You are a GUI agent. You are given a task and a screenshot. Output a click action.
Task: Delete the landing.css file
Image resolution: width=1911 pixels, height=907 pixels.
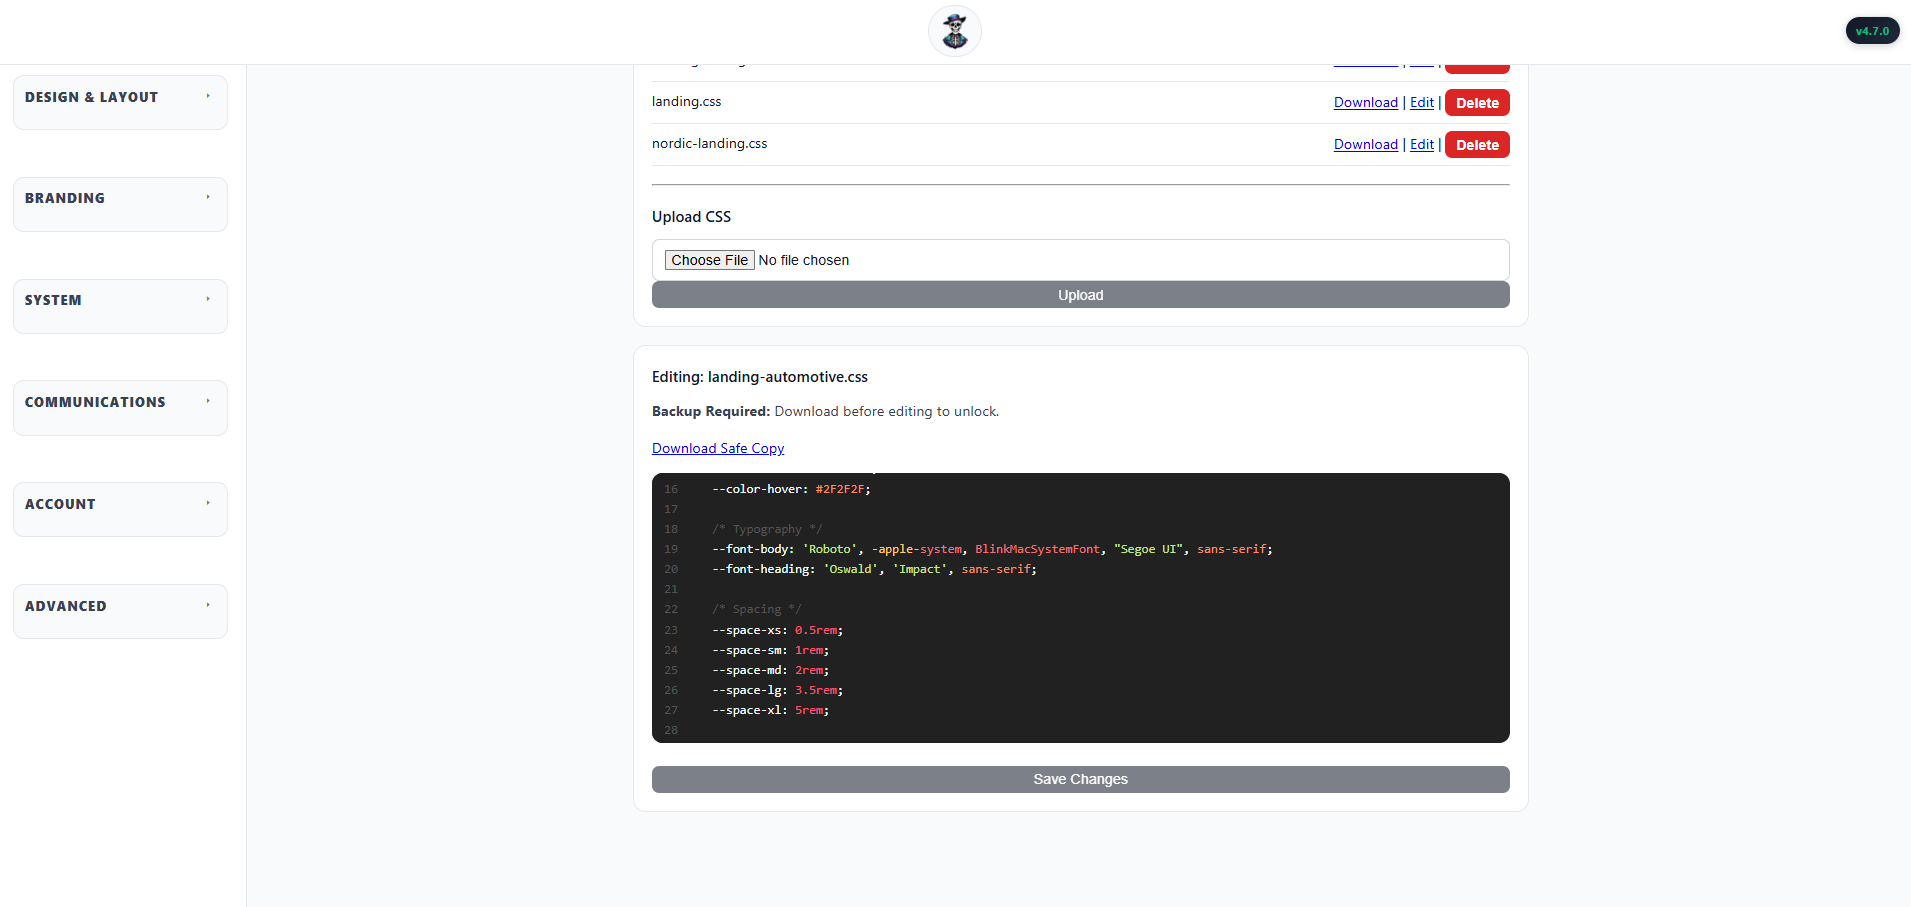coord(1476,103)
